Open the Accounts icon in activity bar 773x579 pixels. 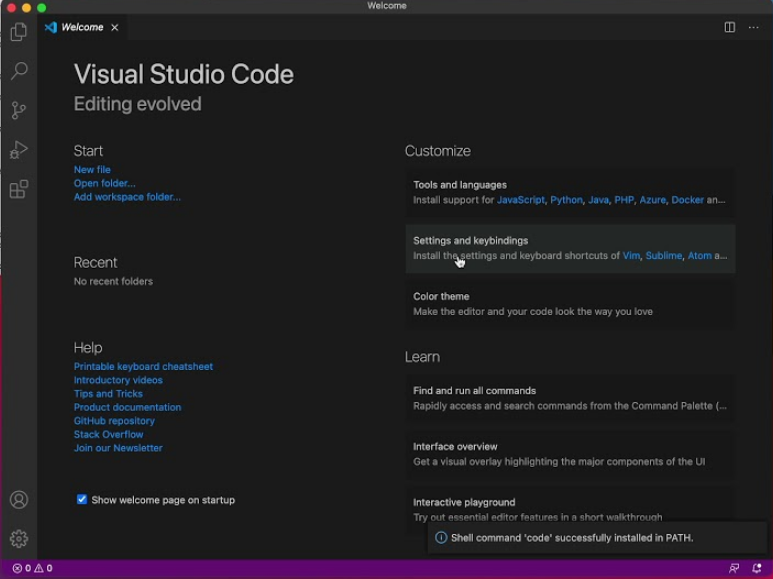[19, 500]
